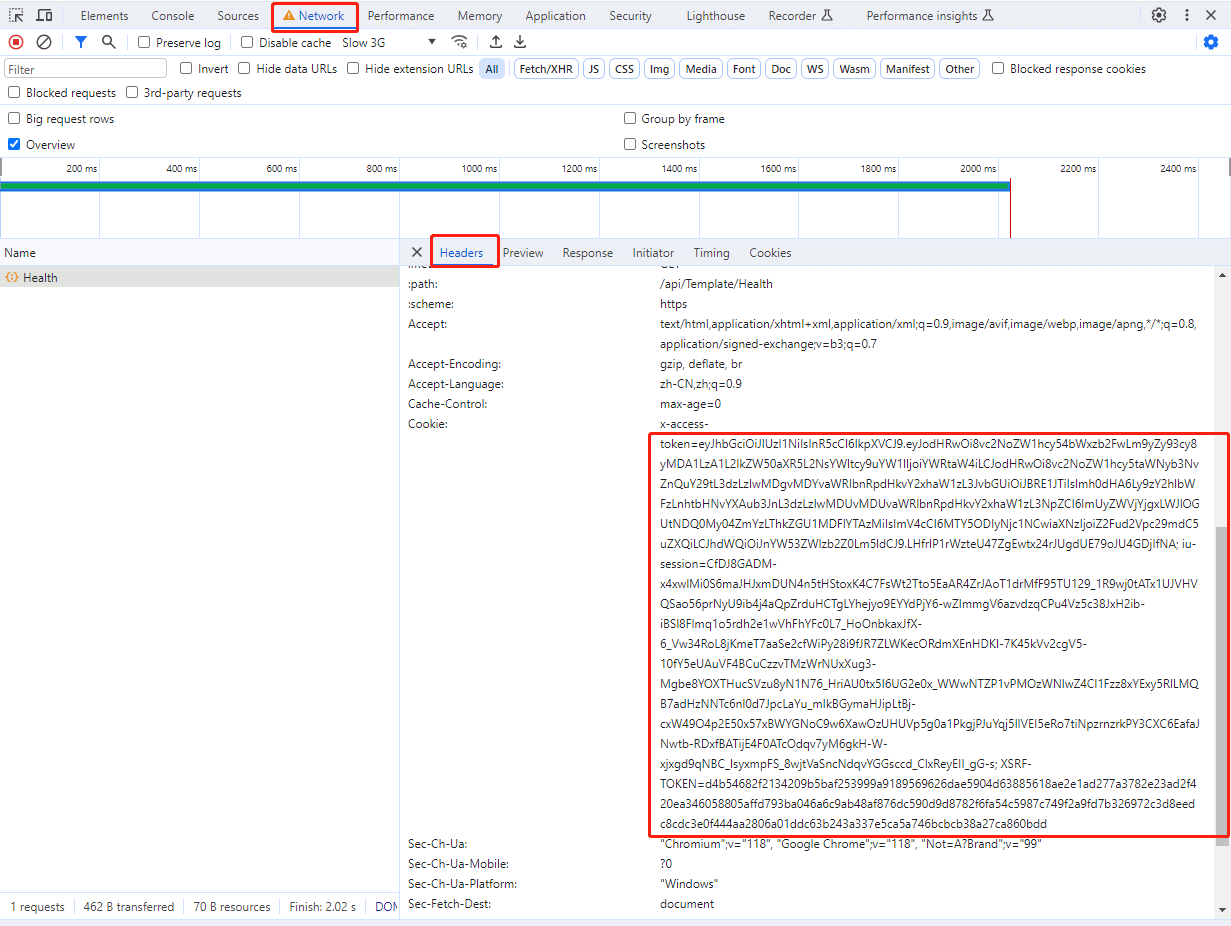
Task: Uncheck the Overview checkbox
Action: [x=14, y=145]
